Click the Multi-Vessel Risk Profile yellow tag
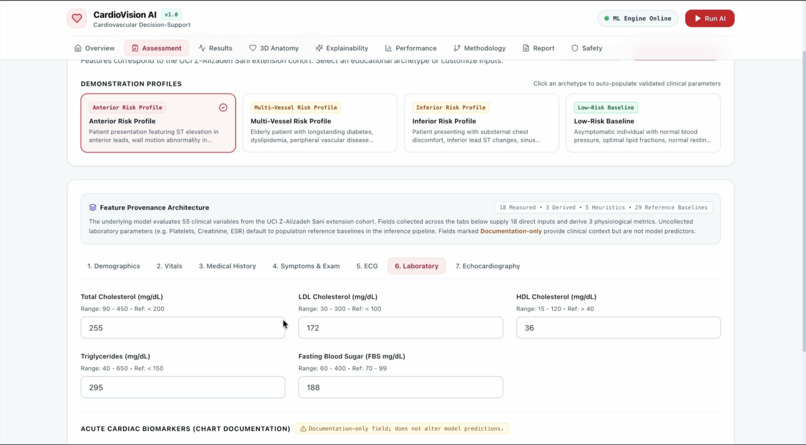 tap(296, 107)
